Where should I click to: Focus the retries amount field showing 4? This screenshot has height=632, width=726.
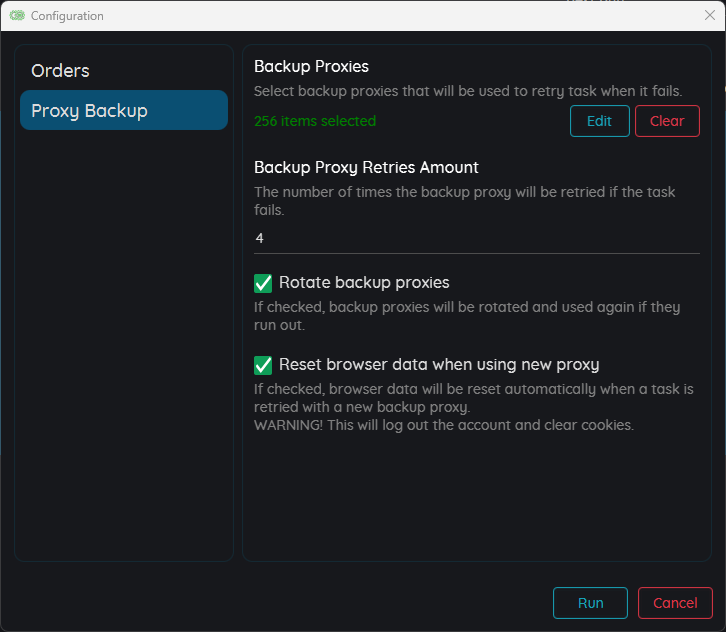click(476, 238)
